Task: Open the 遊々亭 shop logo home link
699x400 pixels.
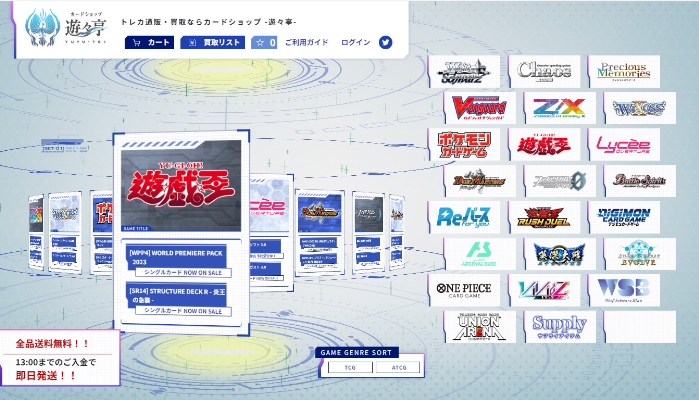Action: coord(66,28)
